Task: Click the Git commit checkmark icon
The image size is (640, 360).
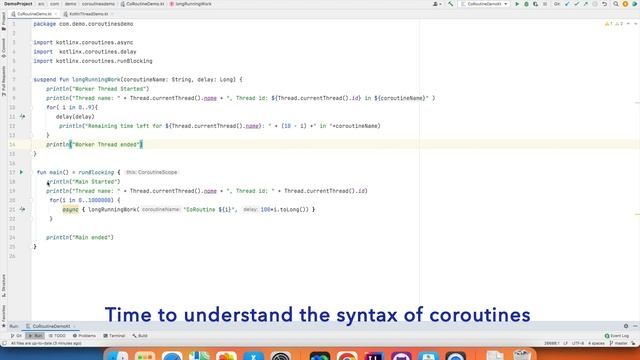Action: click(x=576, y=4)
